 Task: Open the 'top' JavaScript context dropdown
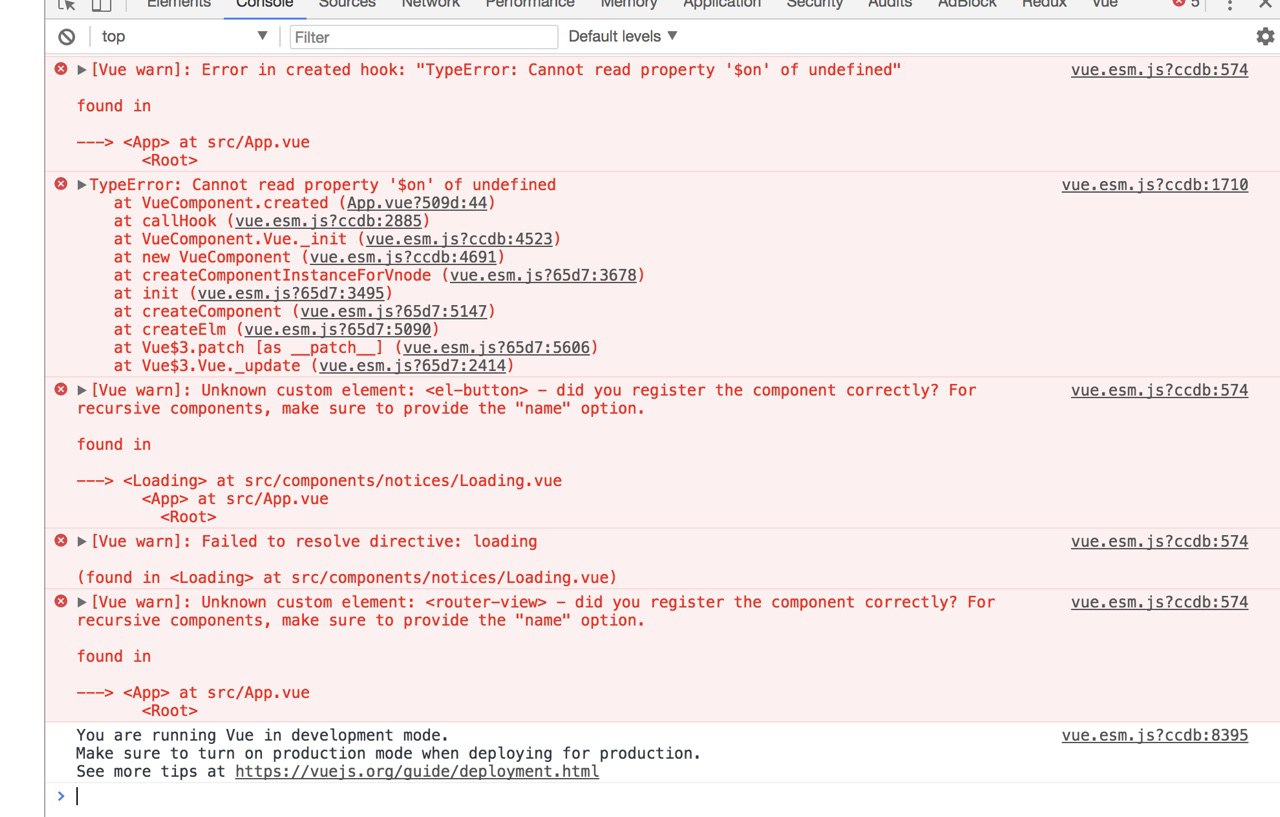(x=185, y=37)
